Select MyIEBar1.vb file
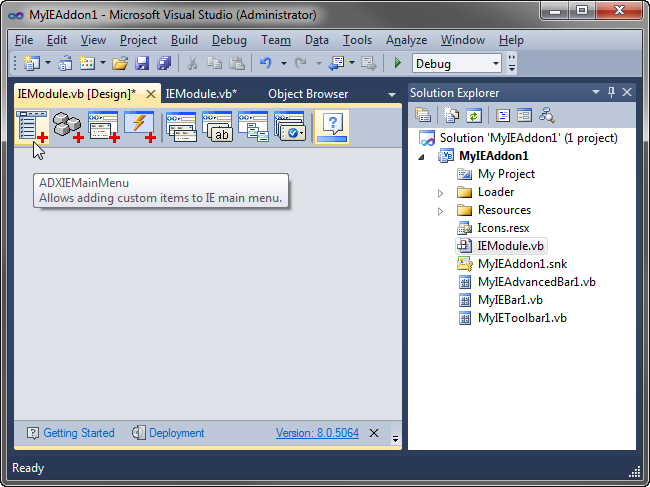This screenshot has width=650, height=487. (510, 300)
